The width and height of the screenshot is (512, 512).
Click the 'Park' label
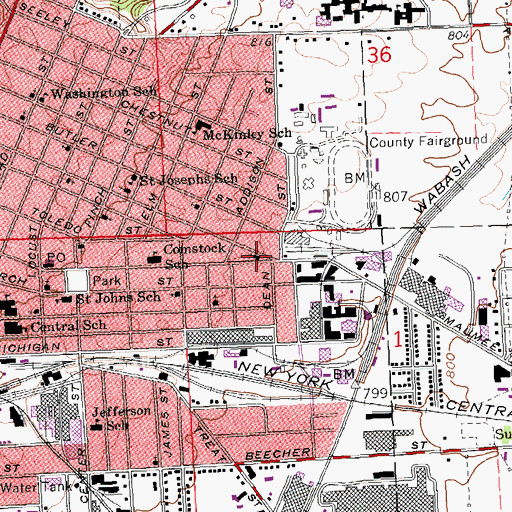[x=107, y=280]
